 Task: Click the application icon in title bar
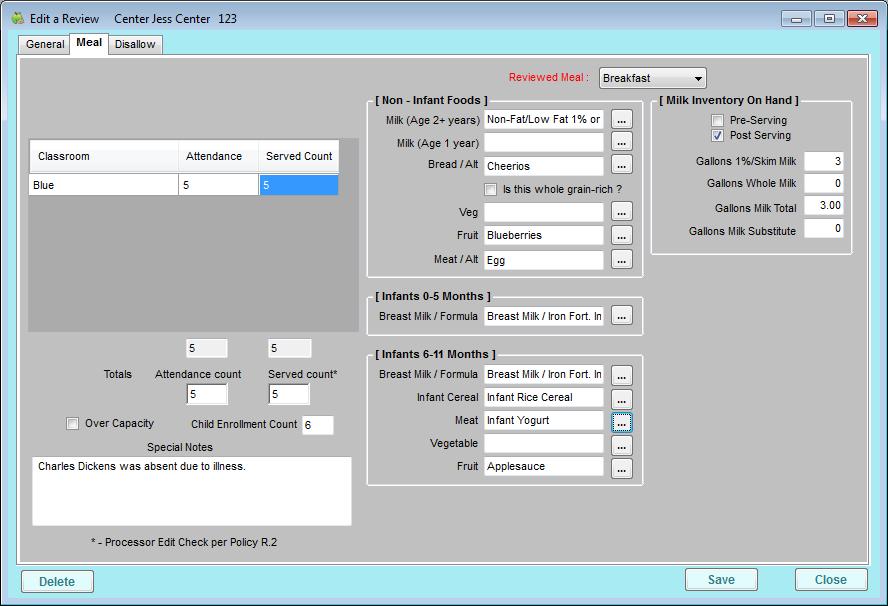click(x=18, y=18)
